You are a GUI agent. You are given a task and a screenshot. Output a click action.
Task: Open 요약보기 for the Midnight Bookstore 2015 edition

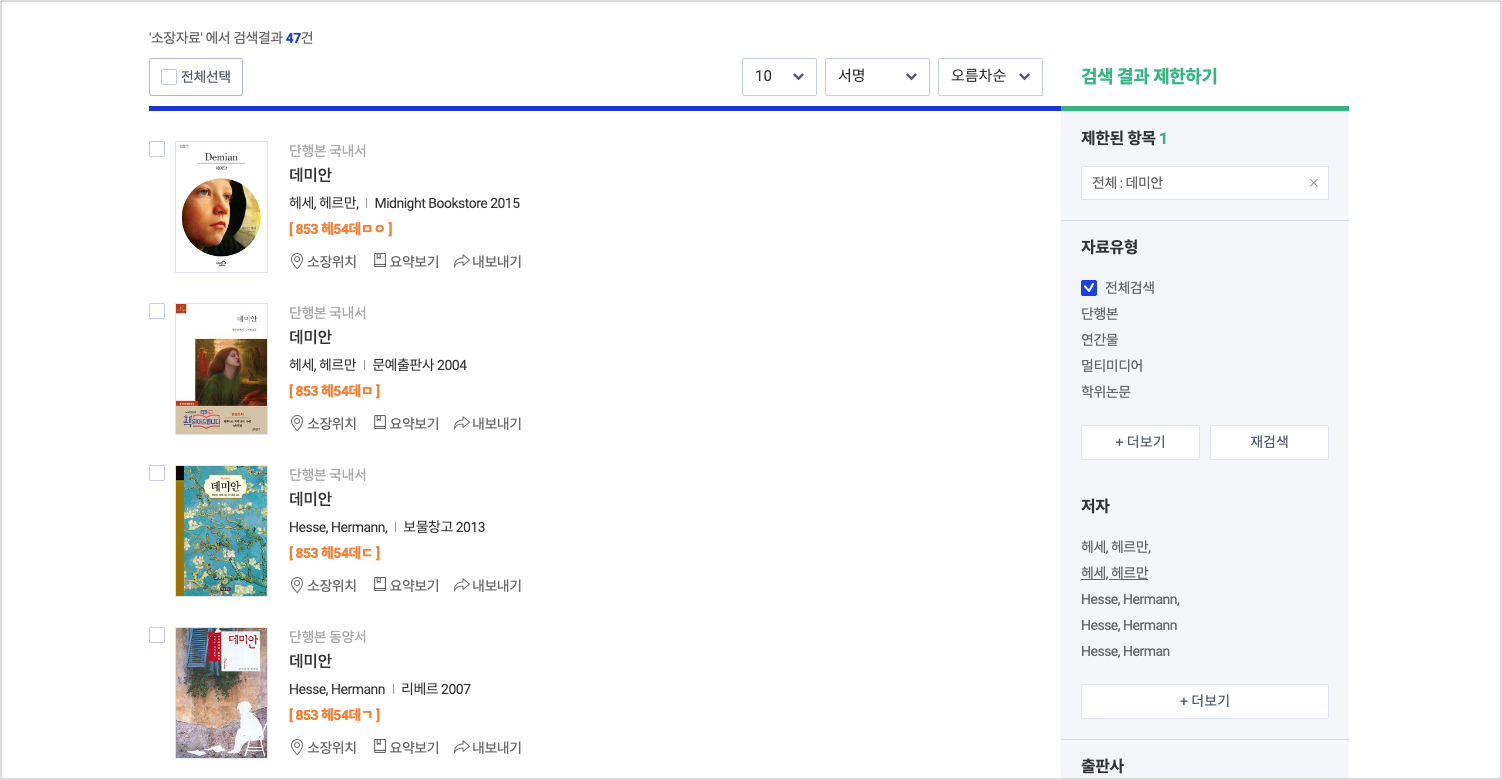pos(406,261)
